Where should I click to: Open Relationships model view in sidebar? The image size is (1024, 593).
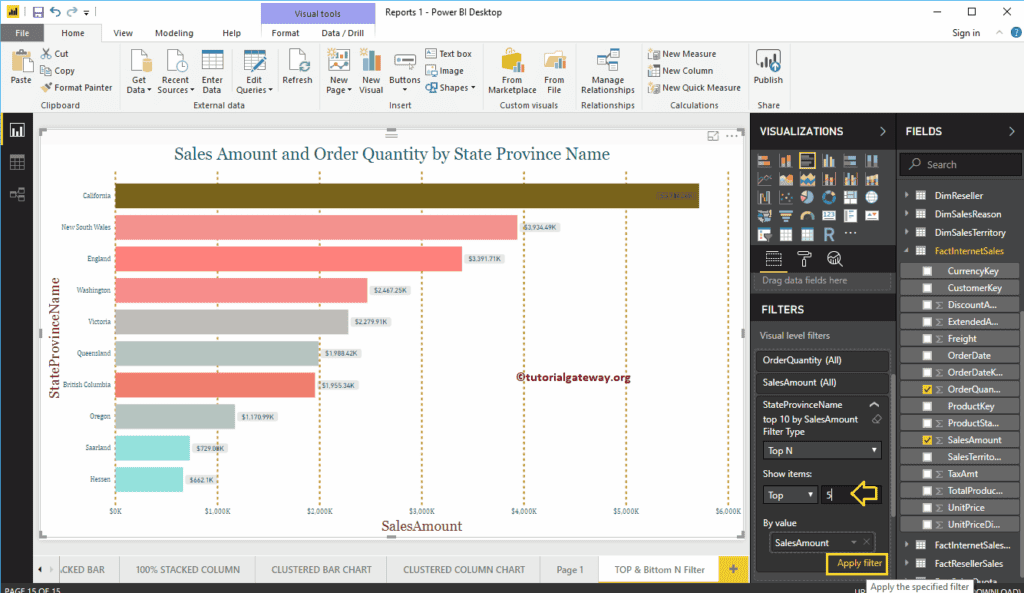[x=17, y=194]
